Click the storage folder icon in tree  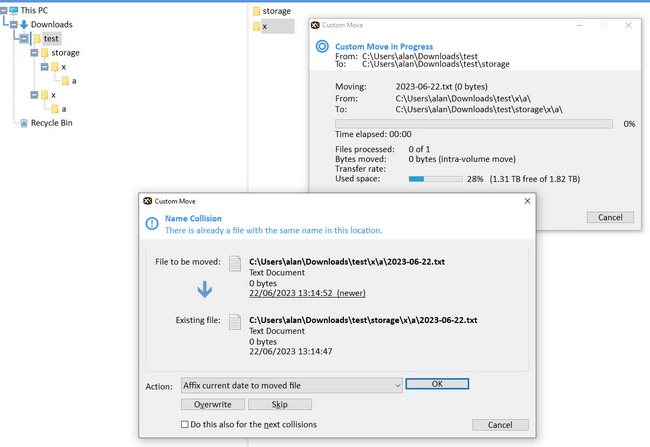click(x=45, y=53)
